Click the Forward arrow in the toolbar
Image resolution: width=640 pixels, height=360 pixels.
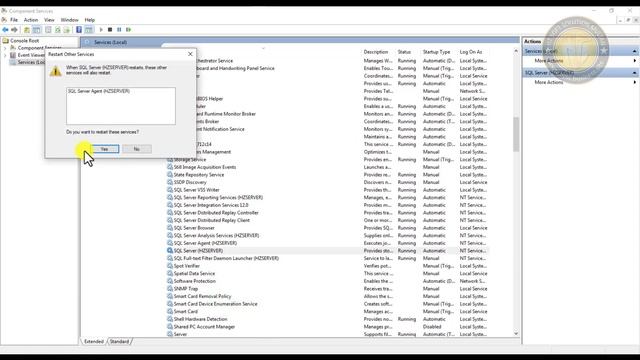(x=14, y=30)
